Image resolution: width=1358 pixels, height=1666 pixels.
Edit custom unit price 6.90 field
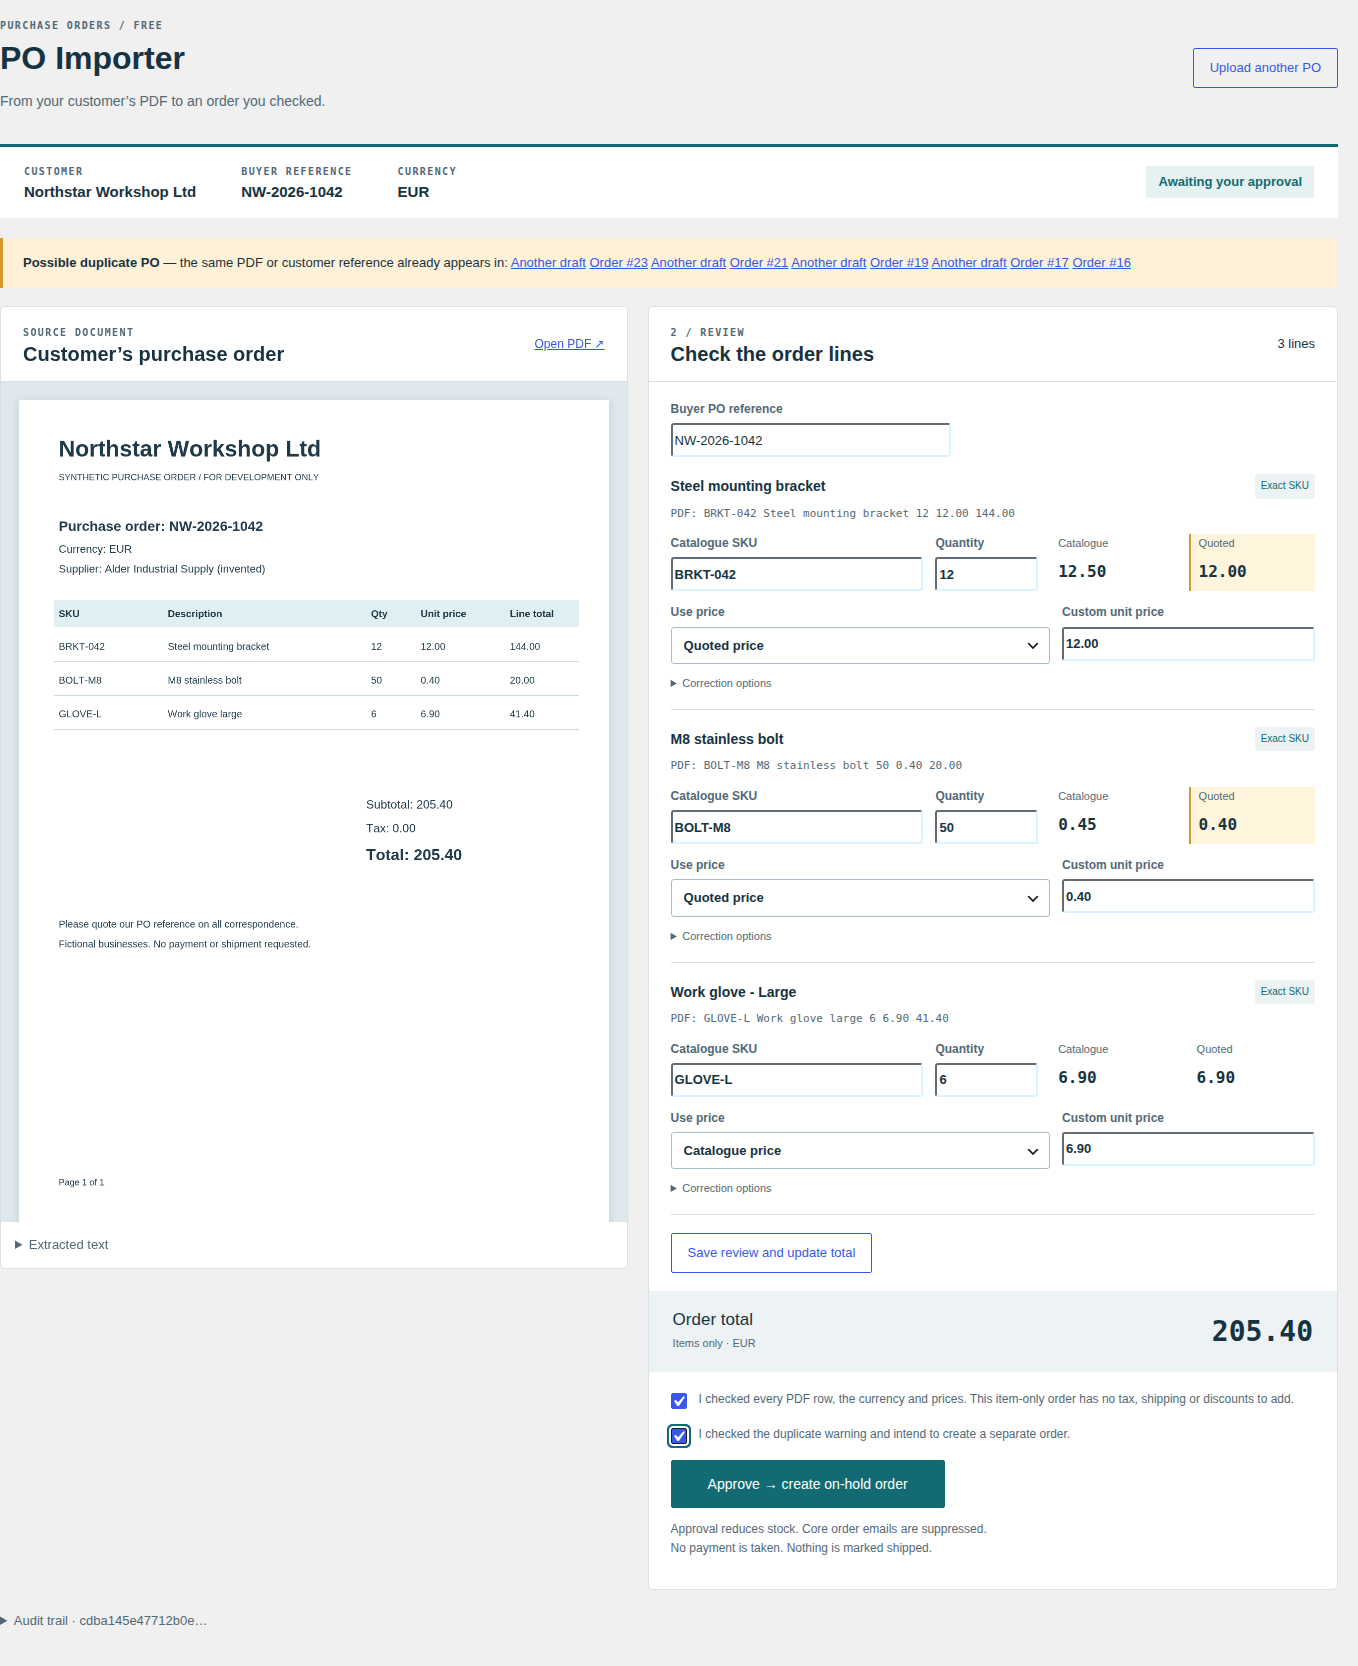tap(1188, 1149)
